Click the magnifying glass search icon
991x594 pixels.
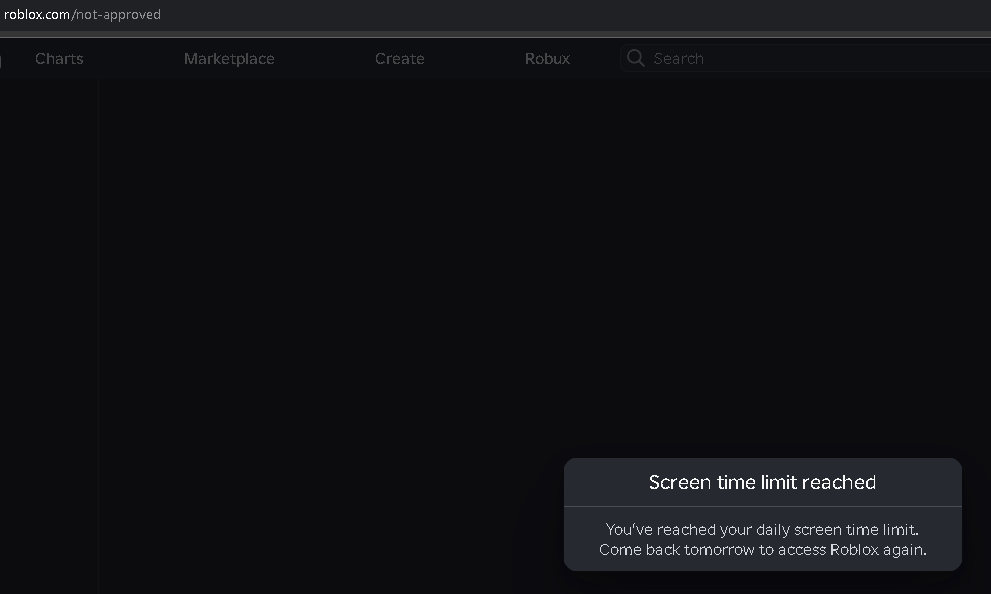(636, 58)
